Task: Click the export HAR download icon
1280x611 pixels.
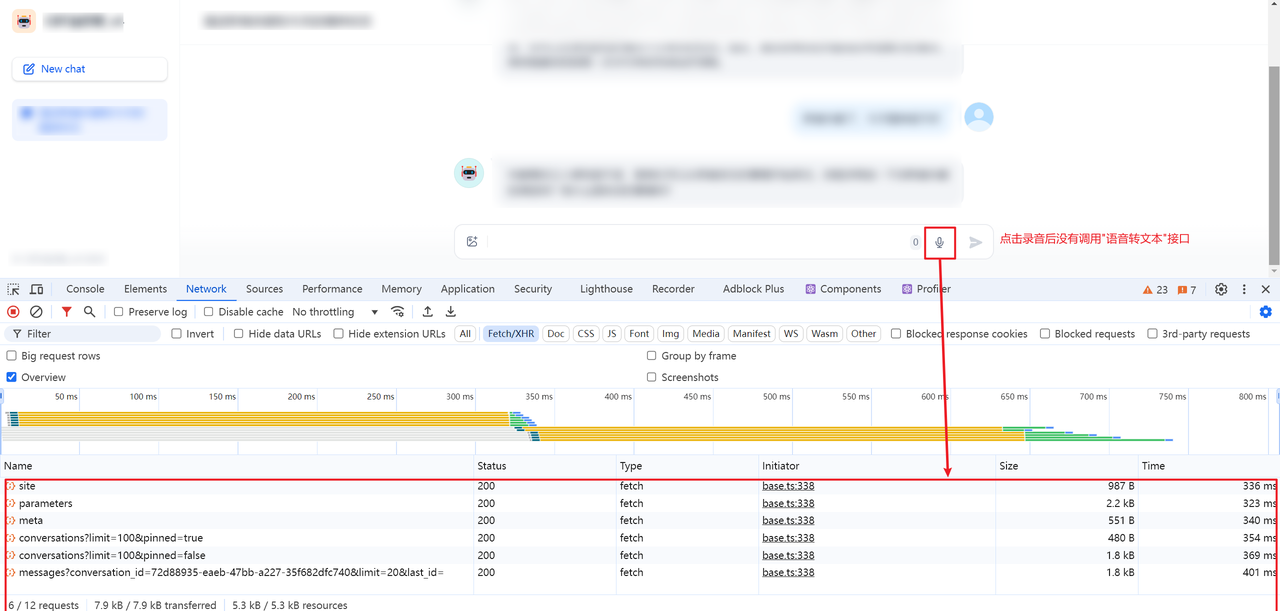Action: (x=450, y=312)
